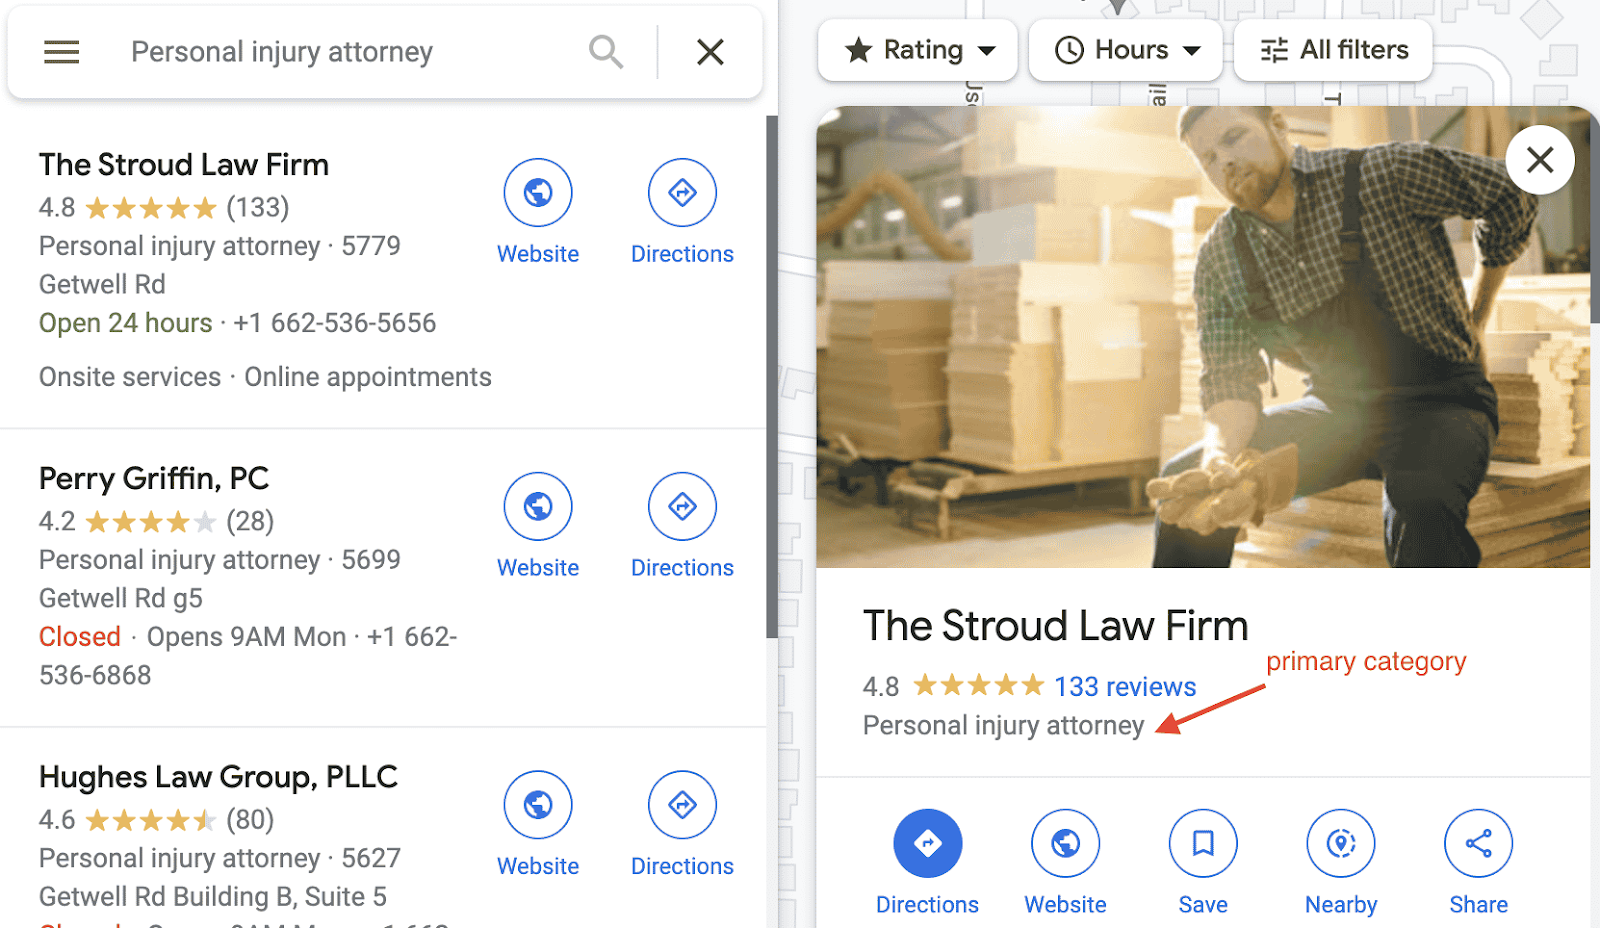1600x928 pixels.
Task: Close the Stroud Law Firm detail card
Action: coord(1540,160)
